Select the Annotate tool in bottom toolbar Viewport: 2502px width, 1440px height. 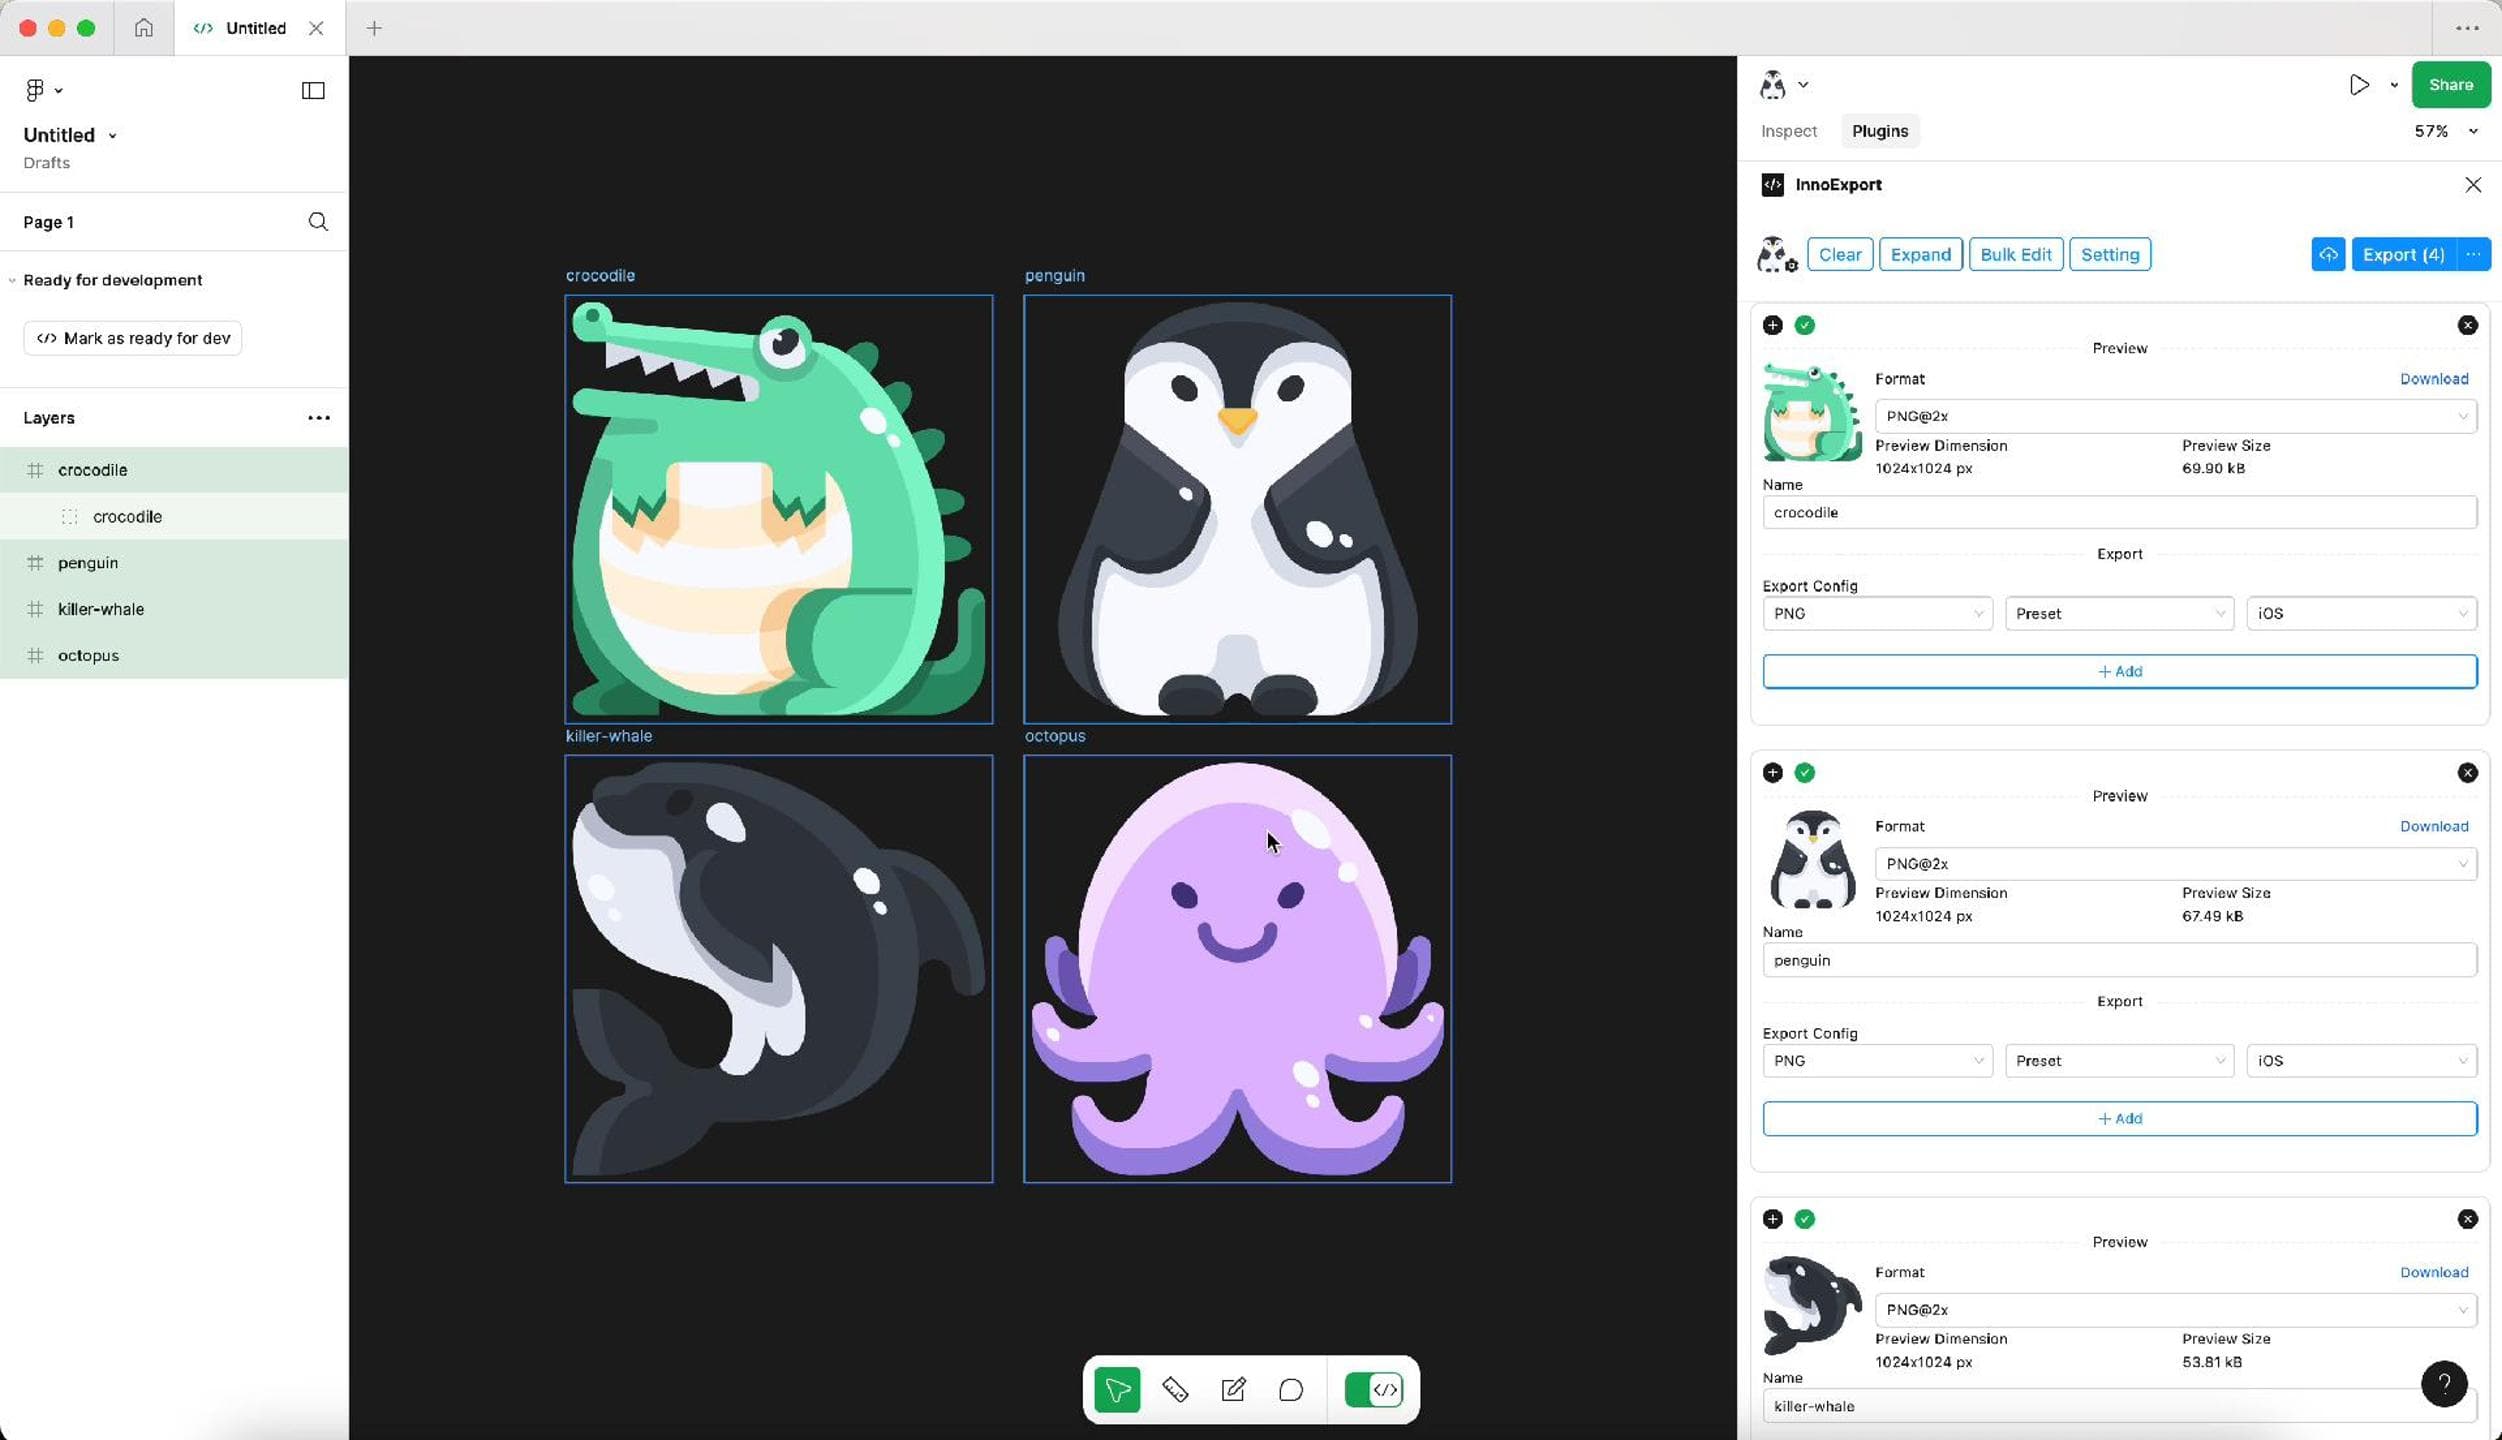[1233, 1390]
